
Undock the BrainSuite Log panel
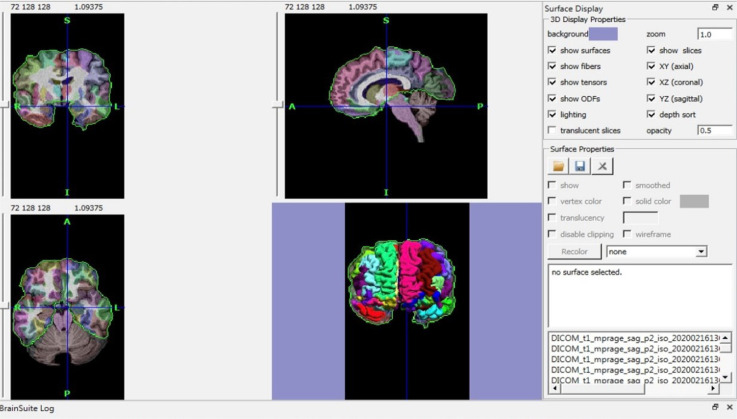(x=715, y=408)
